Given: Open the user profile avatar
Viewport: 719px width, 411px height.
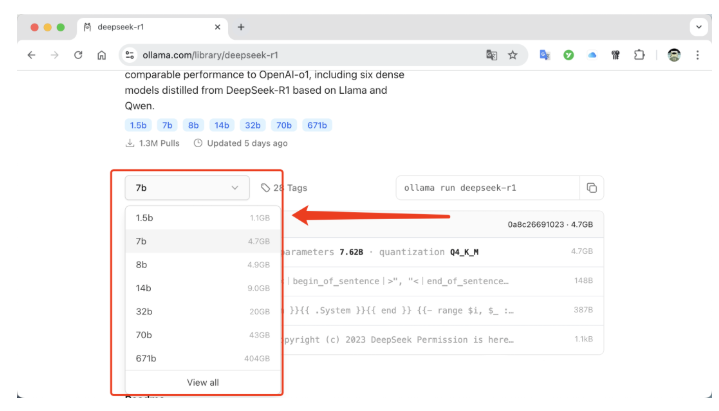Looking at the screenshot, I should pyautogui.click(x=674, y=55).
